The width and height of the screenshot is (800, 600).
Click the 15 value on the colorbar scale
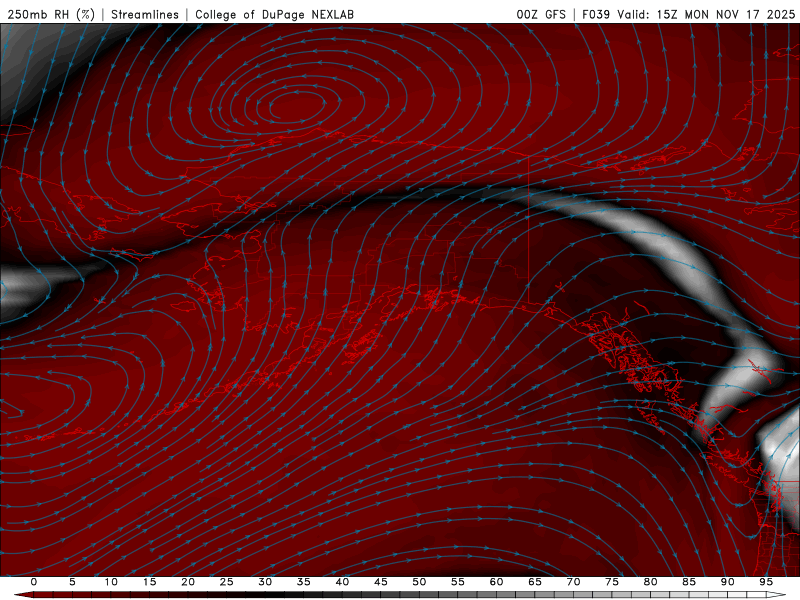click(149, 582)
